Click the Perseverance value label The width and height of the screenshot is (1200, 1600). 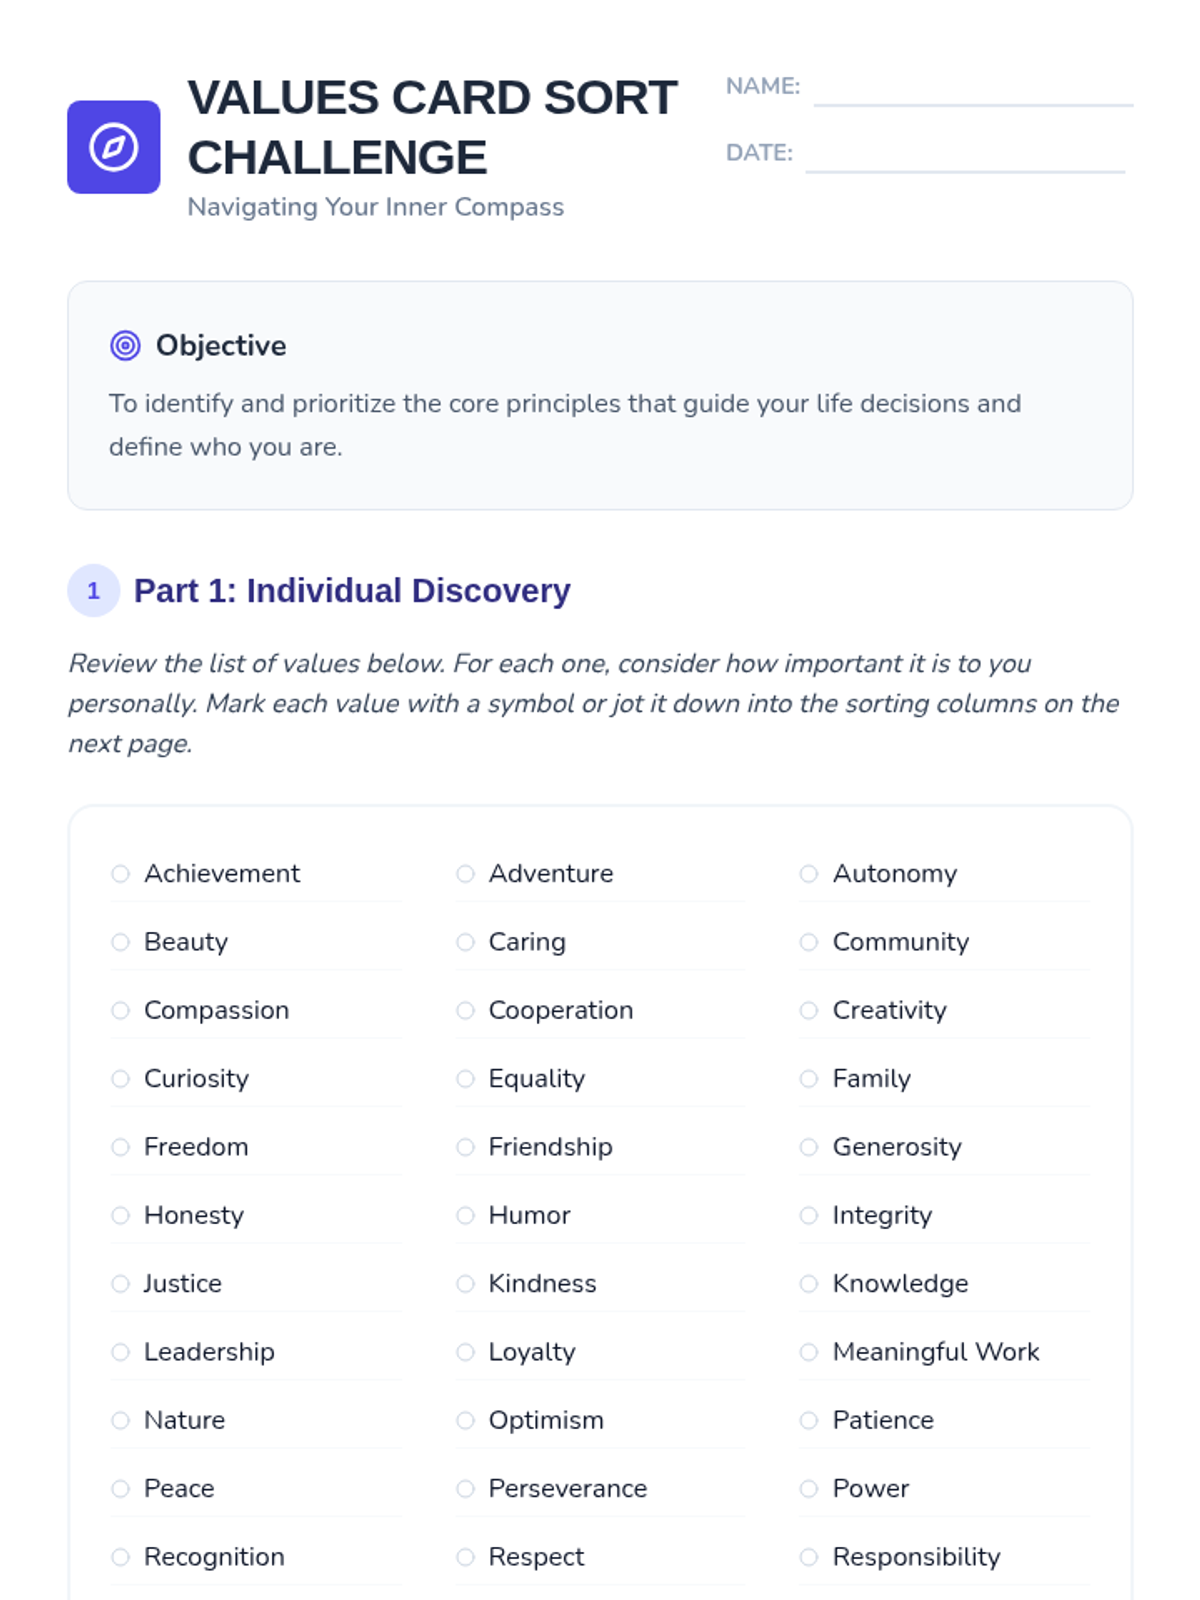(x=567, y=1489)
